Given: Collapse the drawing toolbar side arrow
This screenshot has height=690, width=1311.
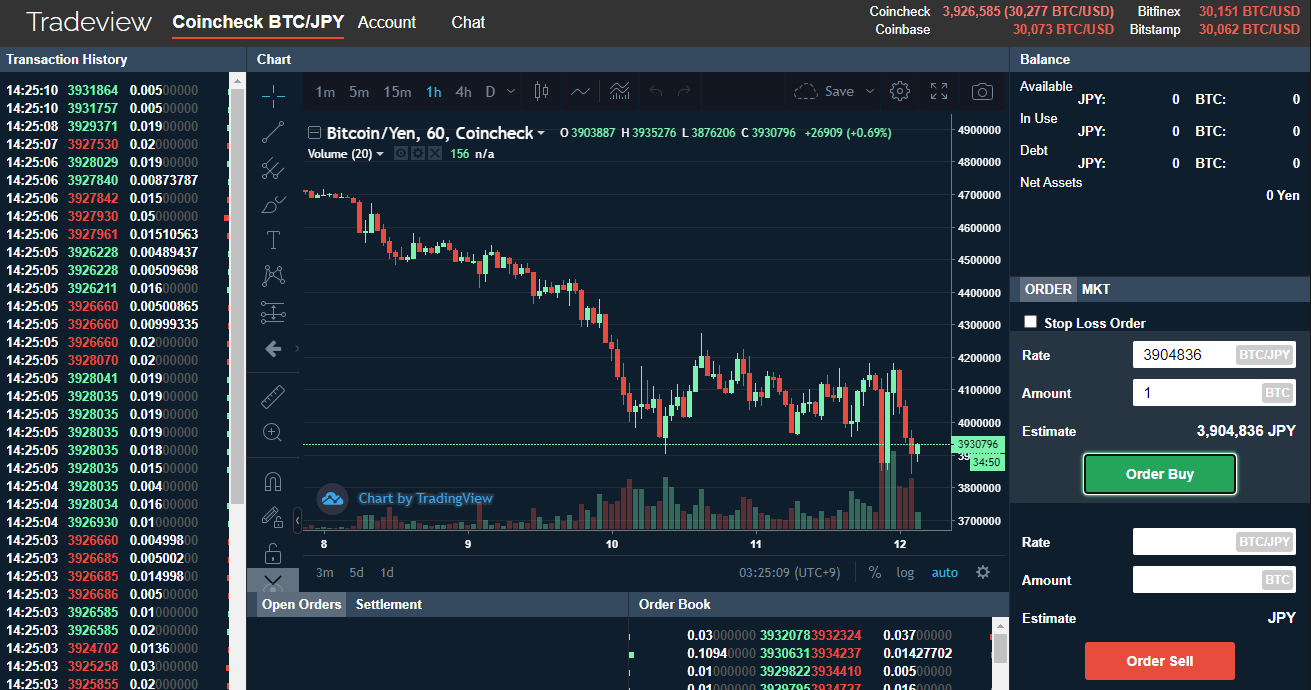Looking at the screenshot, I should click(x=297, y=520).
